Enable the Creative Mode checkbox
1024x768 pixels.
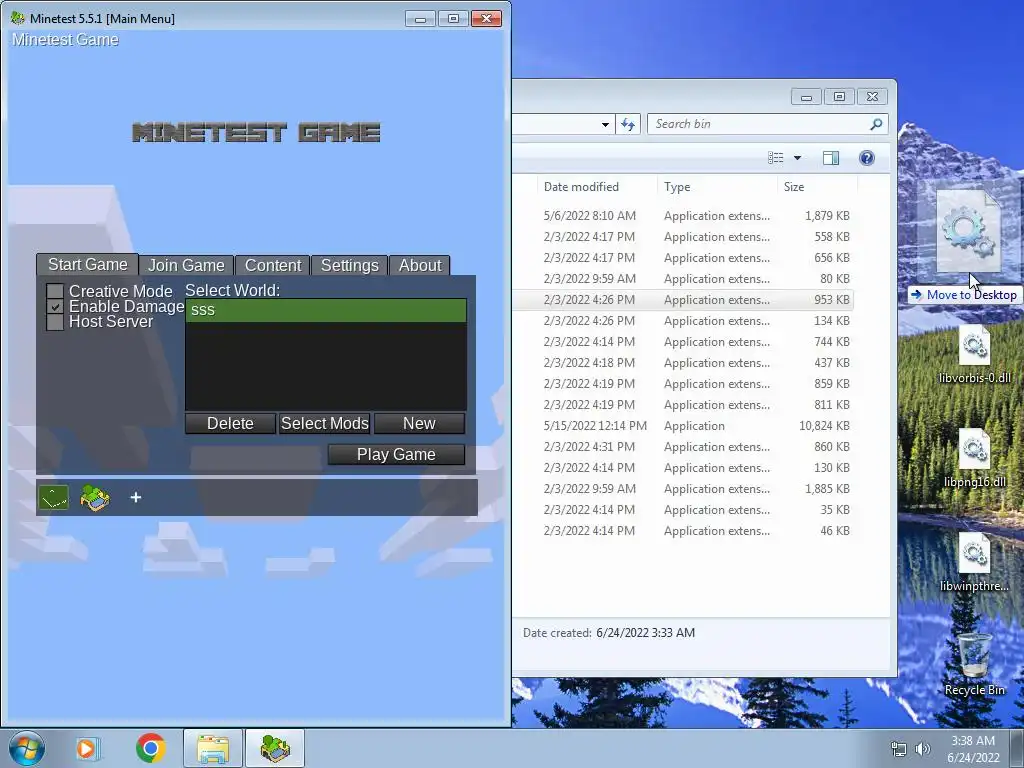pyautogui.click(x=55, y=291)
